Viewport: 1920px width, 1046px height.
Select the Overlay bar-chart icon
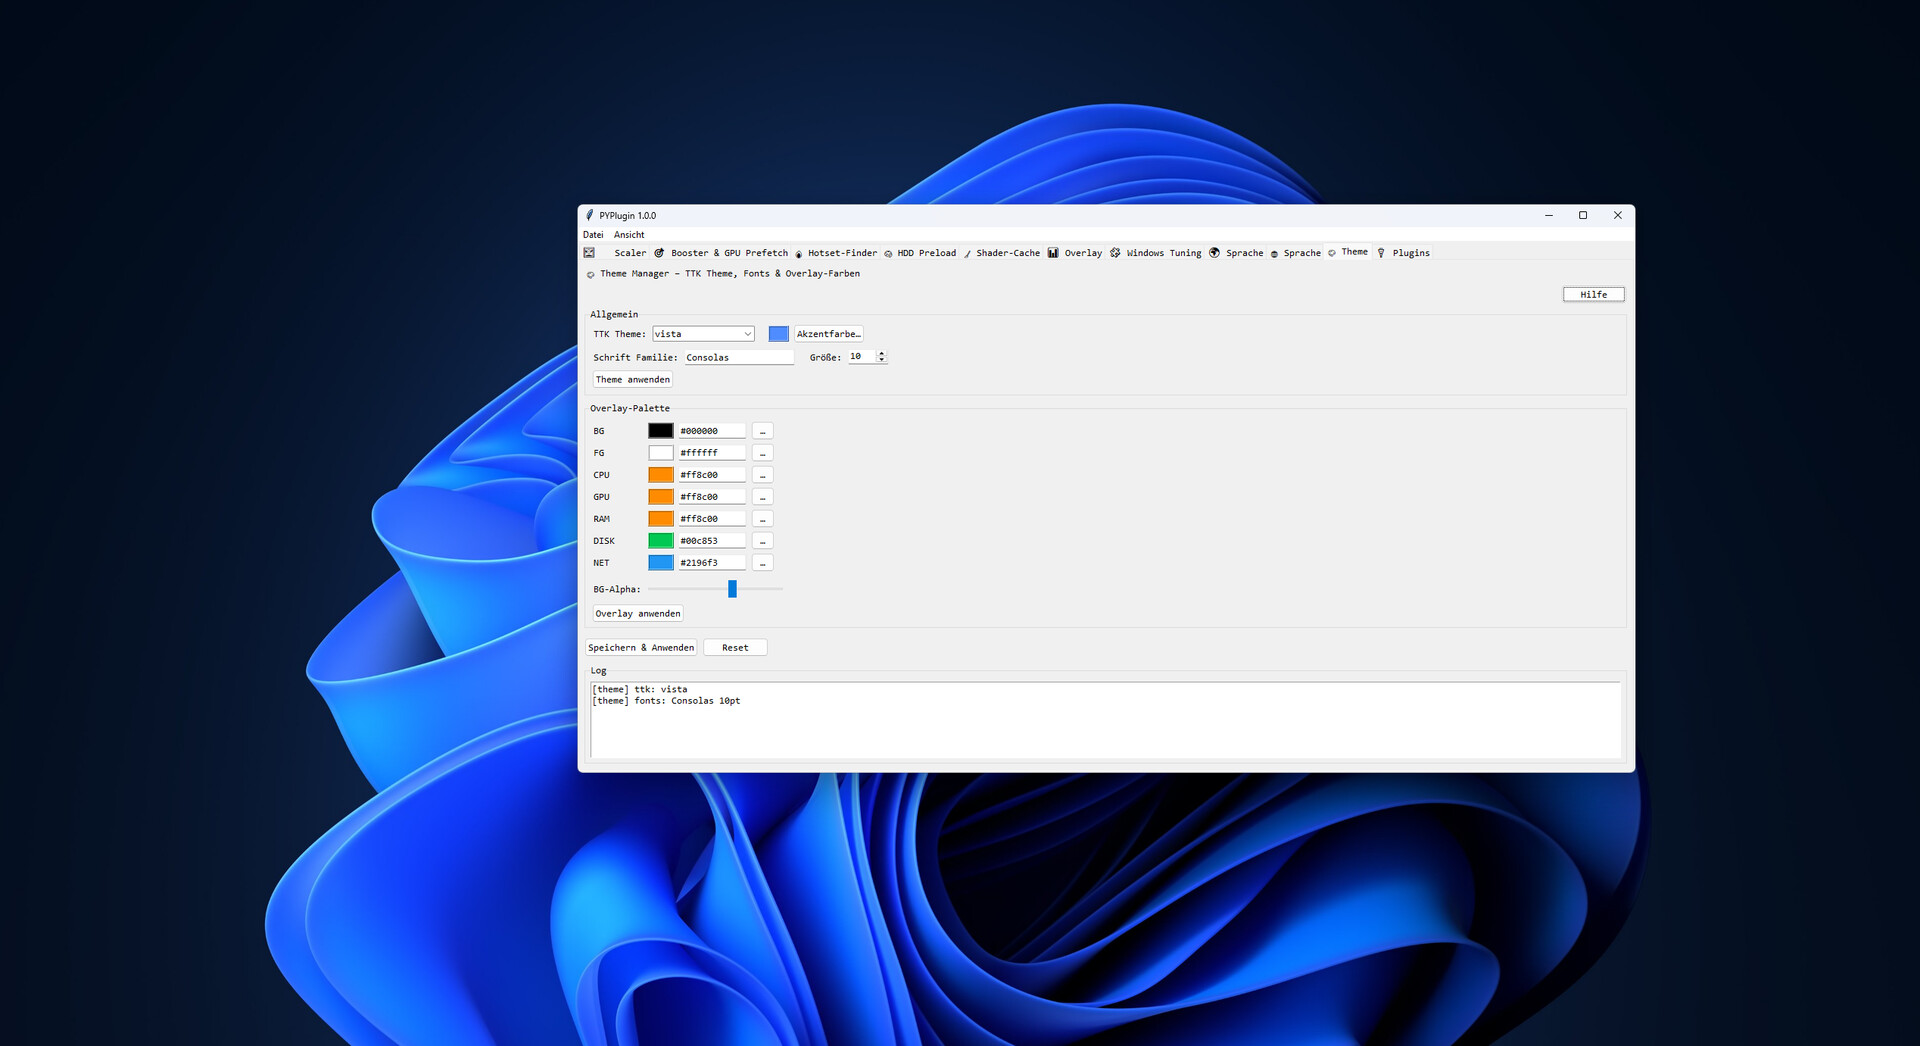coord(1052,253)
